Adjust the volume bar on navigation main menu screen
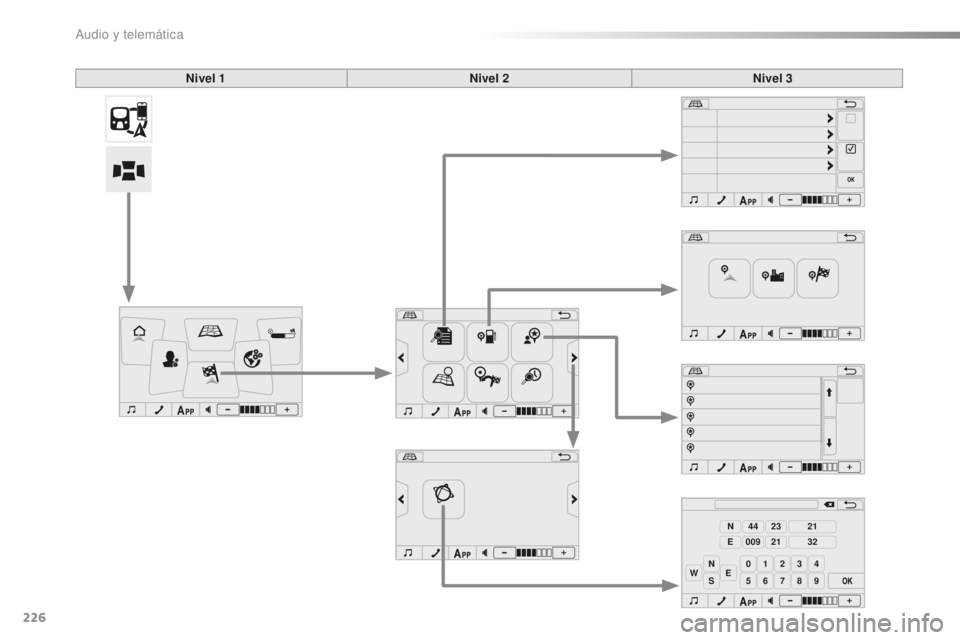Viewport: 960px width, 640px height. [257, 410]
